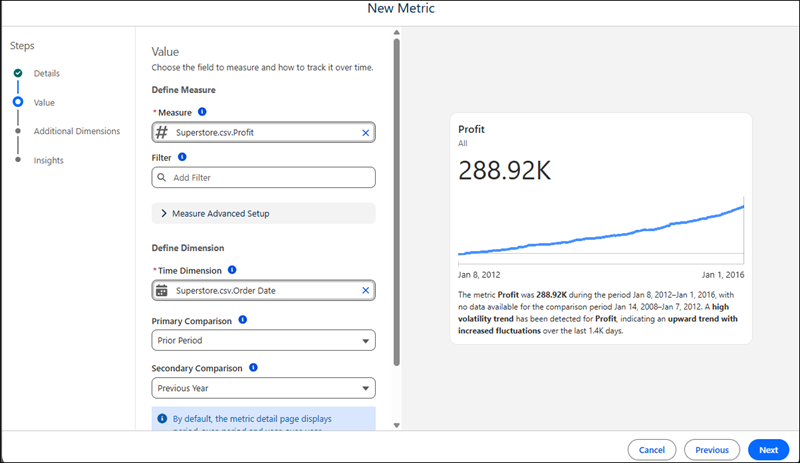Click the Value step circle indicator
The width and height of the screenshot is (800, 464).
click(x=18, y=102)
